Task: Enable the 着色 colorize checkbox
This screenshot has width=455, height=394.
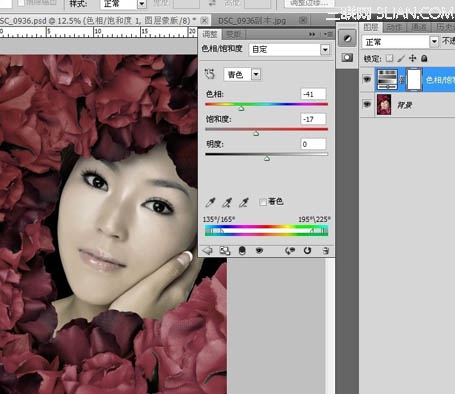Action: click(x=263, y=202)
